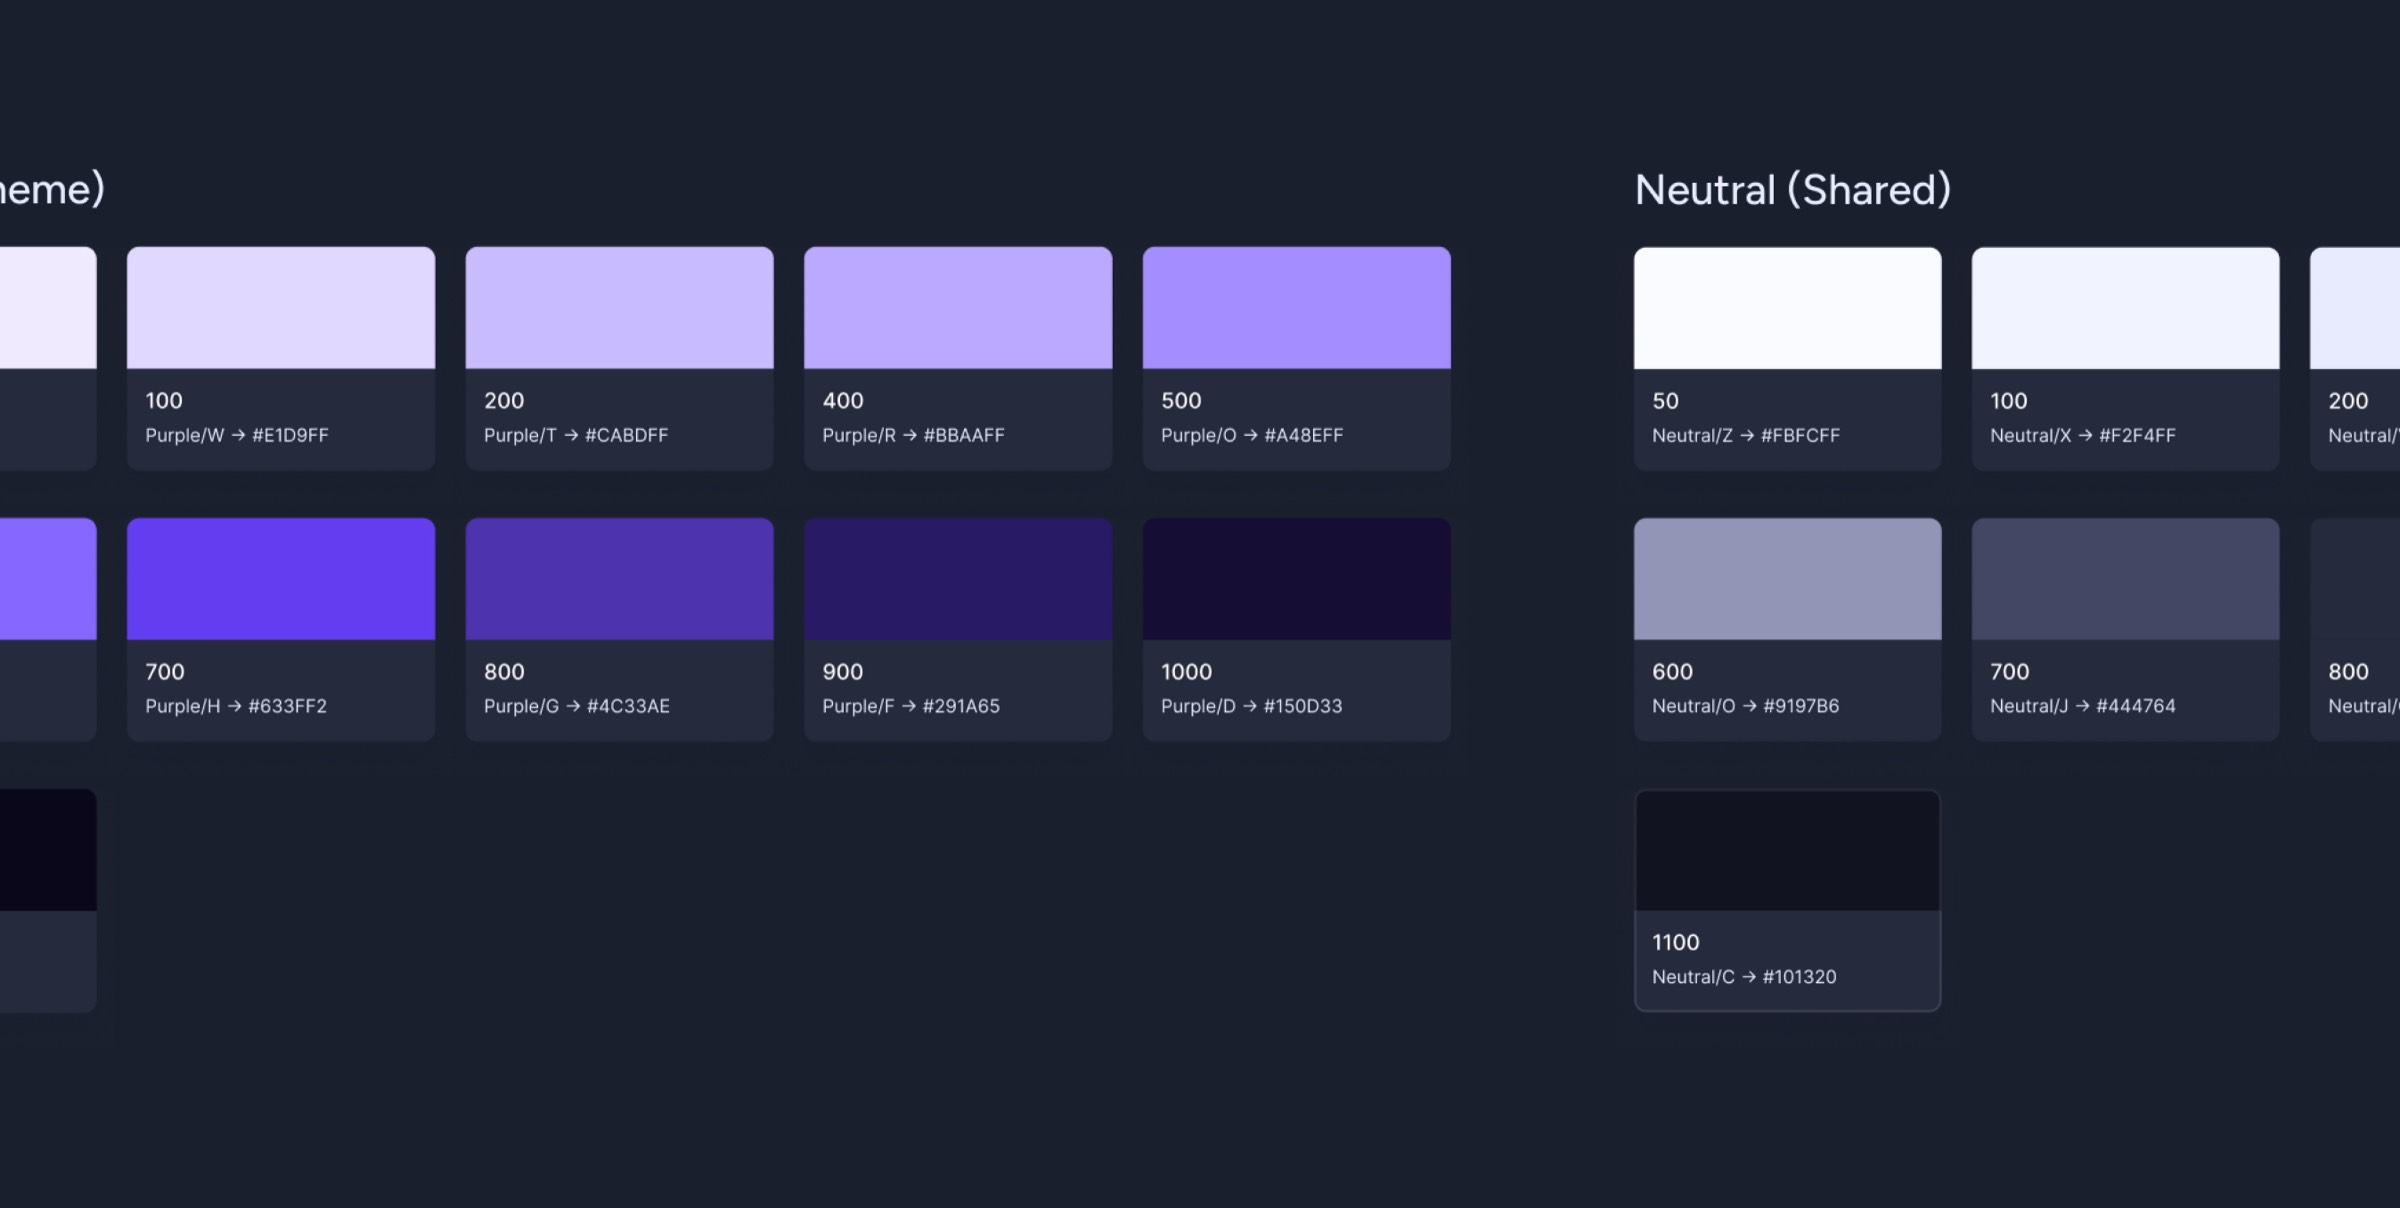Click the 'Purple/F → #291A65' label
The image size is (2400, 1208).
coord(911,706)
